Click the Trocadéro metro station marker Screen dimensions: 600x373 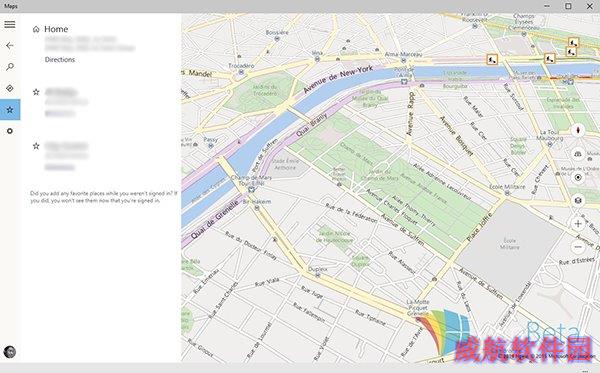pos(241,72)
